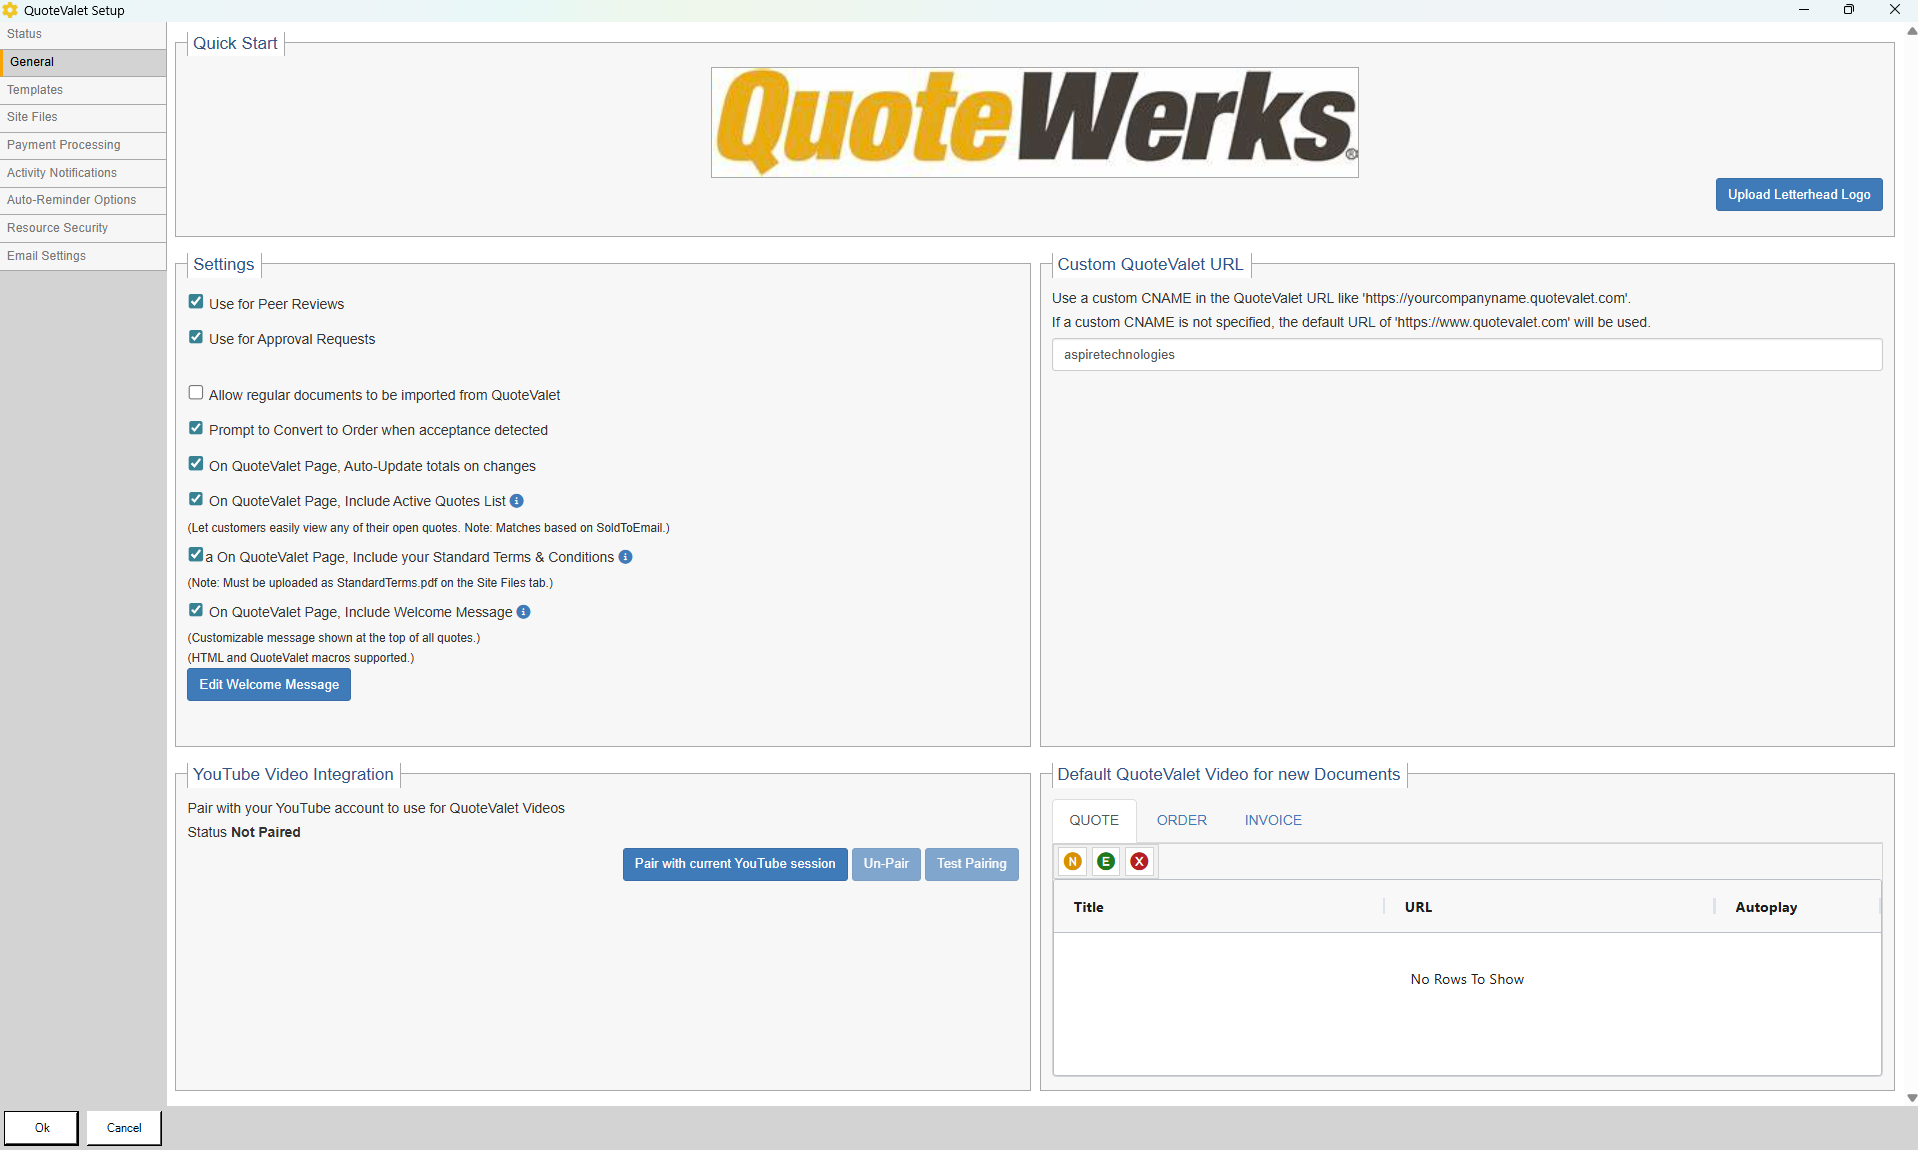Toggle Auto-Update totals on changes checkbox
This screenshot has width=1918, height=1150.
tap(196, 464)
